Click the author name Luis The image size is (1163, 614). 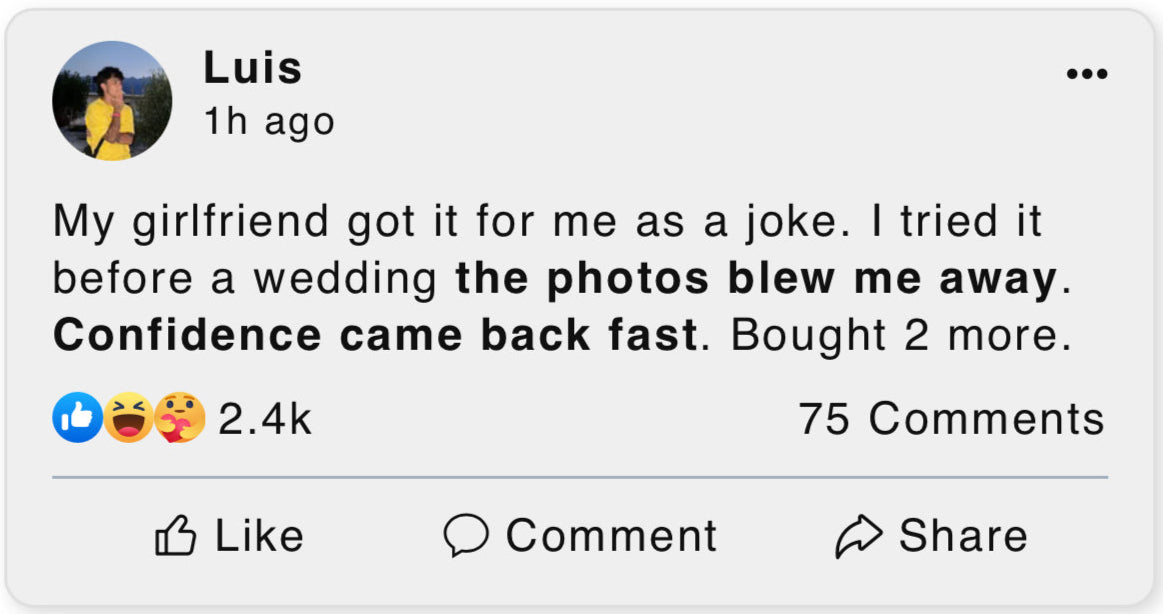[x=252, y=68]
